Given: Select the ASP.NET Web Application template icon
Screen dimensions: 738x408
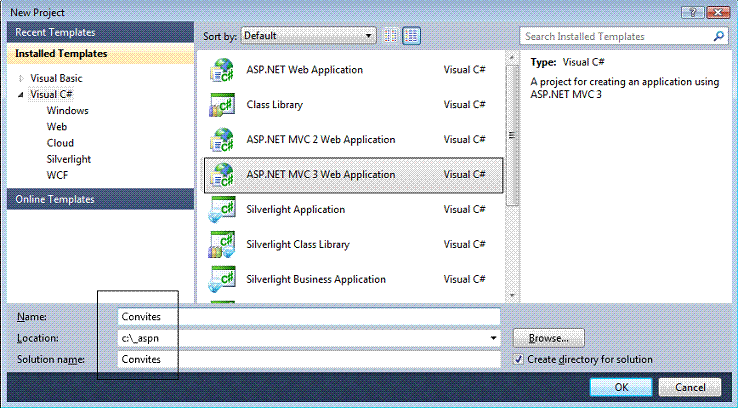Looking at the screenshot, I should 222,70.
